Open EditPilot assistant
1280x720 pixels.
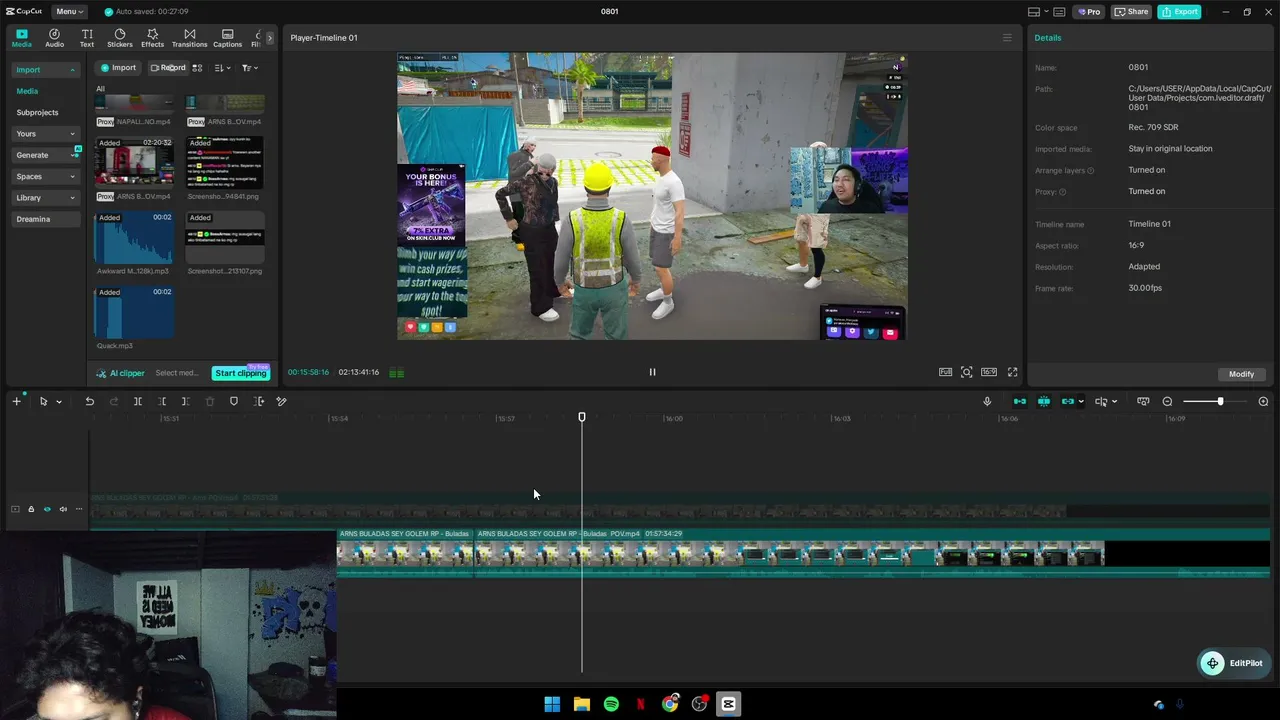pos(1236,663)
